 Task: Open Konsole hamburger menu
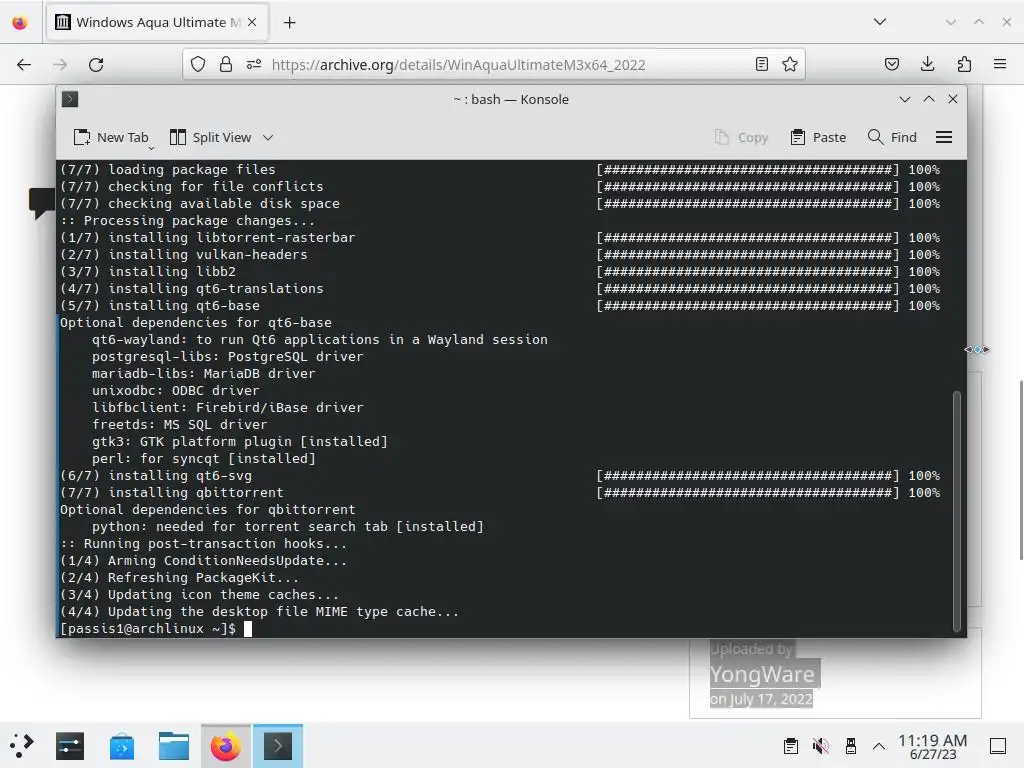click(x=944, y=138)
